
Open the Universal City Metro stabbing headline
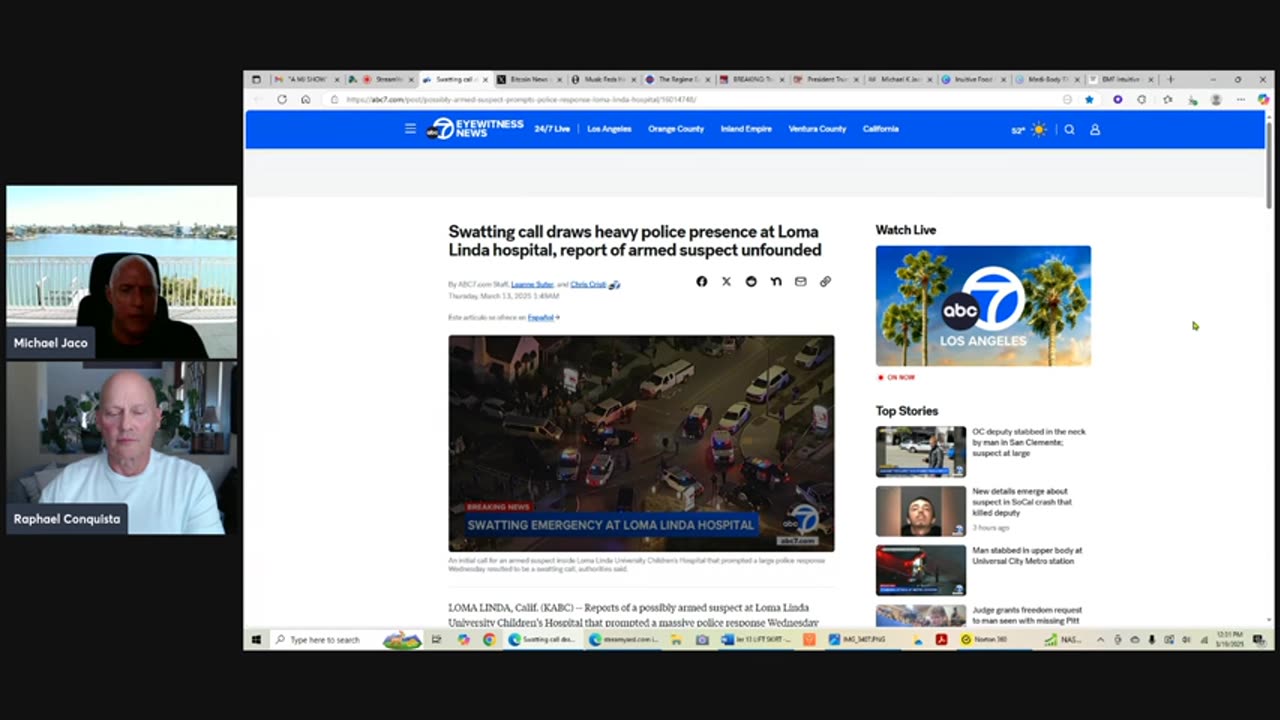pyautogui.click(x=1027, y=555)
